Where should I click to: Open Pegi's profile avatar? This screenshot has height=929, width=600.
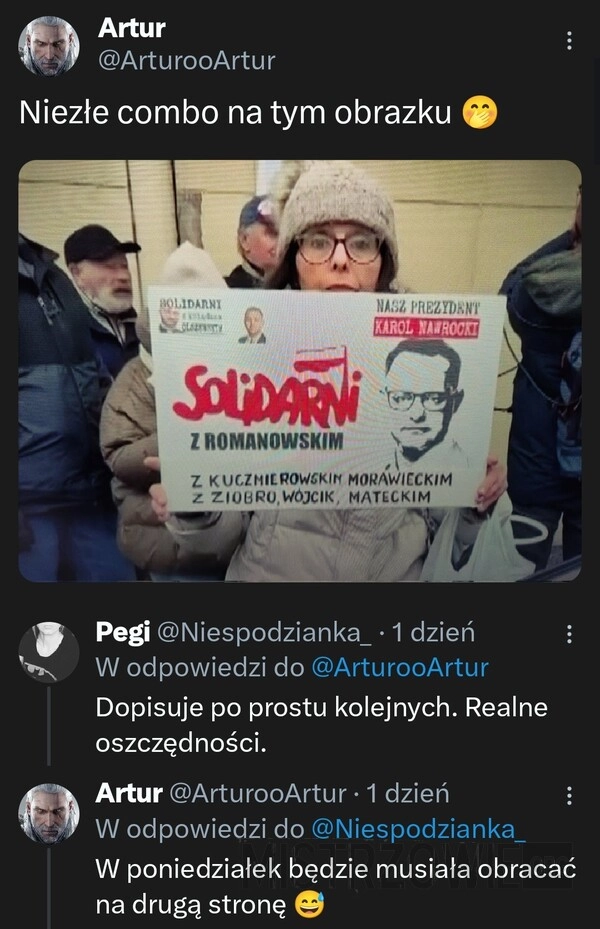[49, 652]
